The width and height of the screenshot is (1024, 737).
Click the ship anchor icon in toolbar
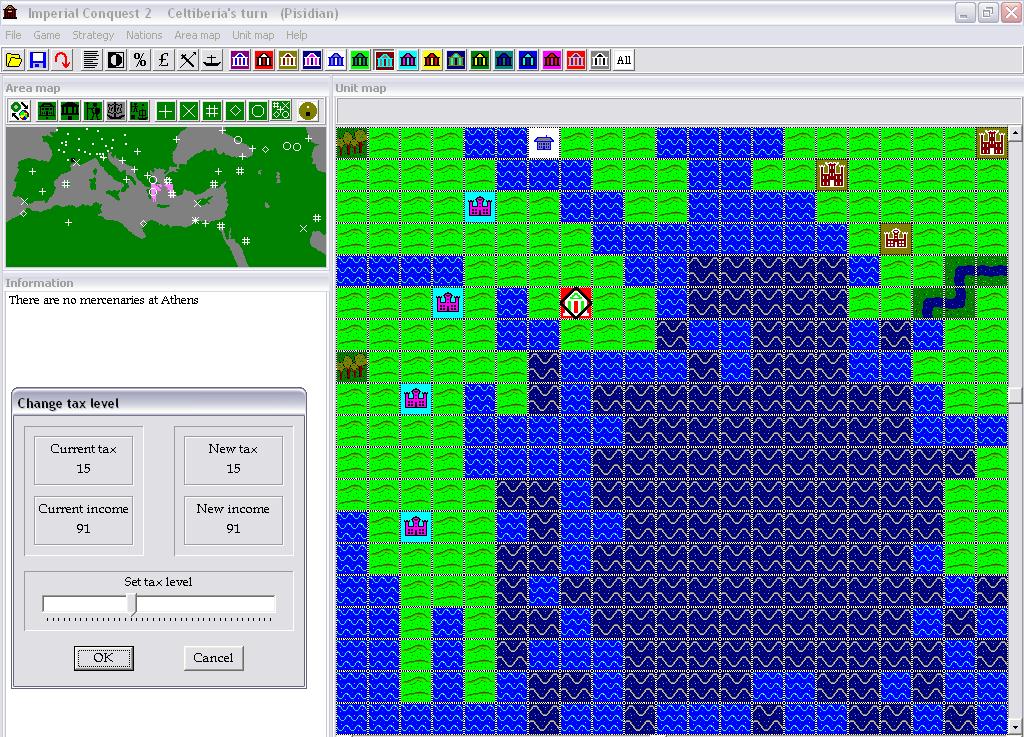[x=212, y=60]
